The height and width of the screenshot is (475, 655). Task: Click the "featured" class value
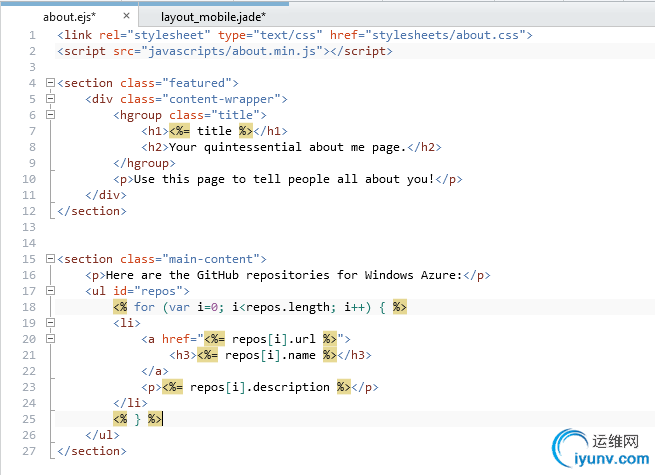click(x=197, y=83)
